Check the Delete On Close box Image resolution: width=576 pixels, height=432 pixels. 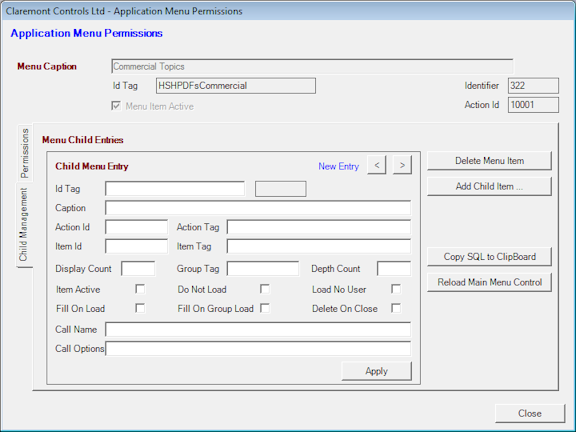click(396, 308)
